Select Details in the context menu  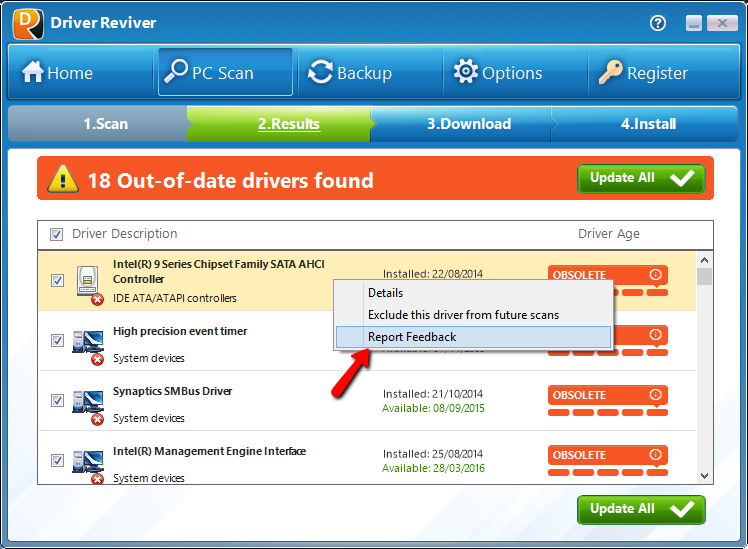[x=473, y=293]
